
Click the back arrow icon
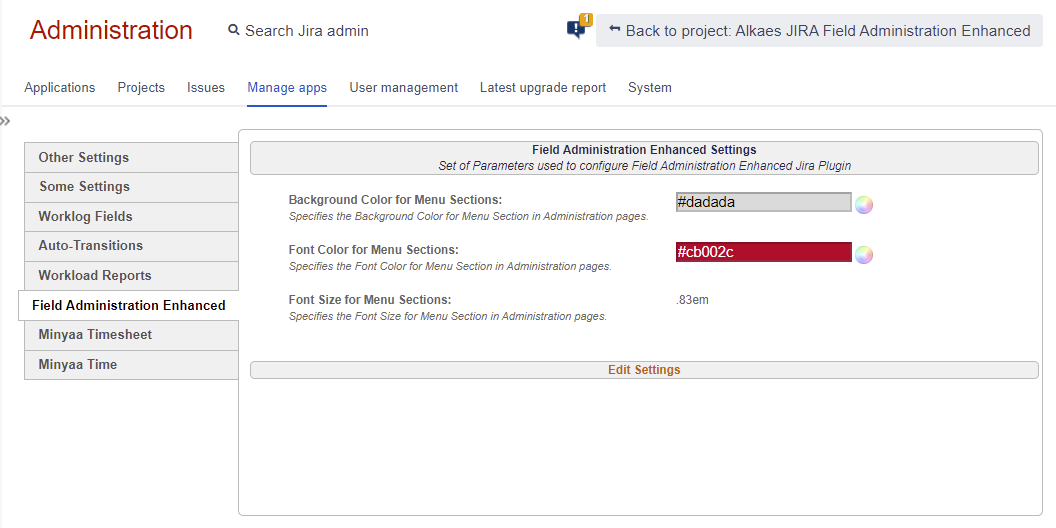(614, 29)
